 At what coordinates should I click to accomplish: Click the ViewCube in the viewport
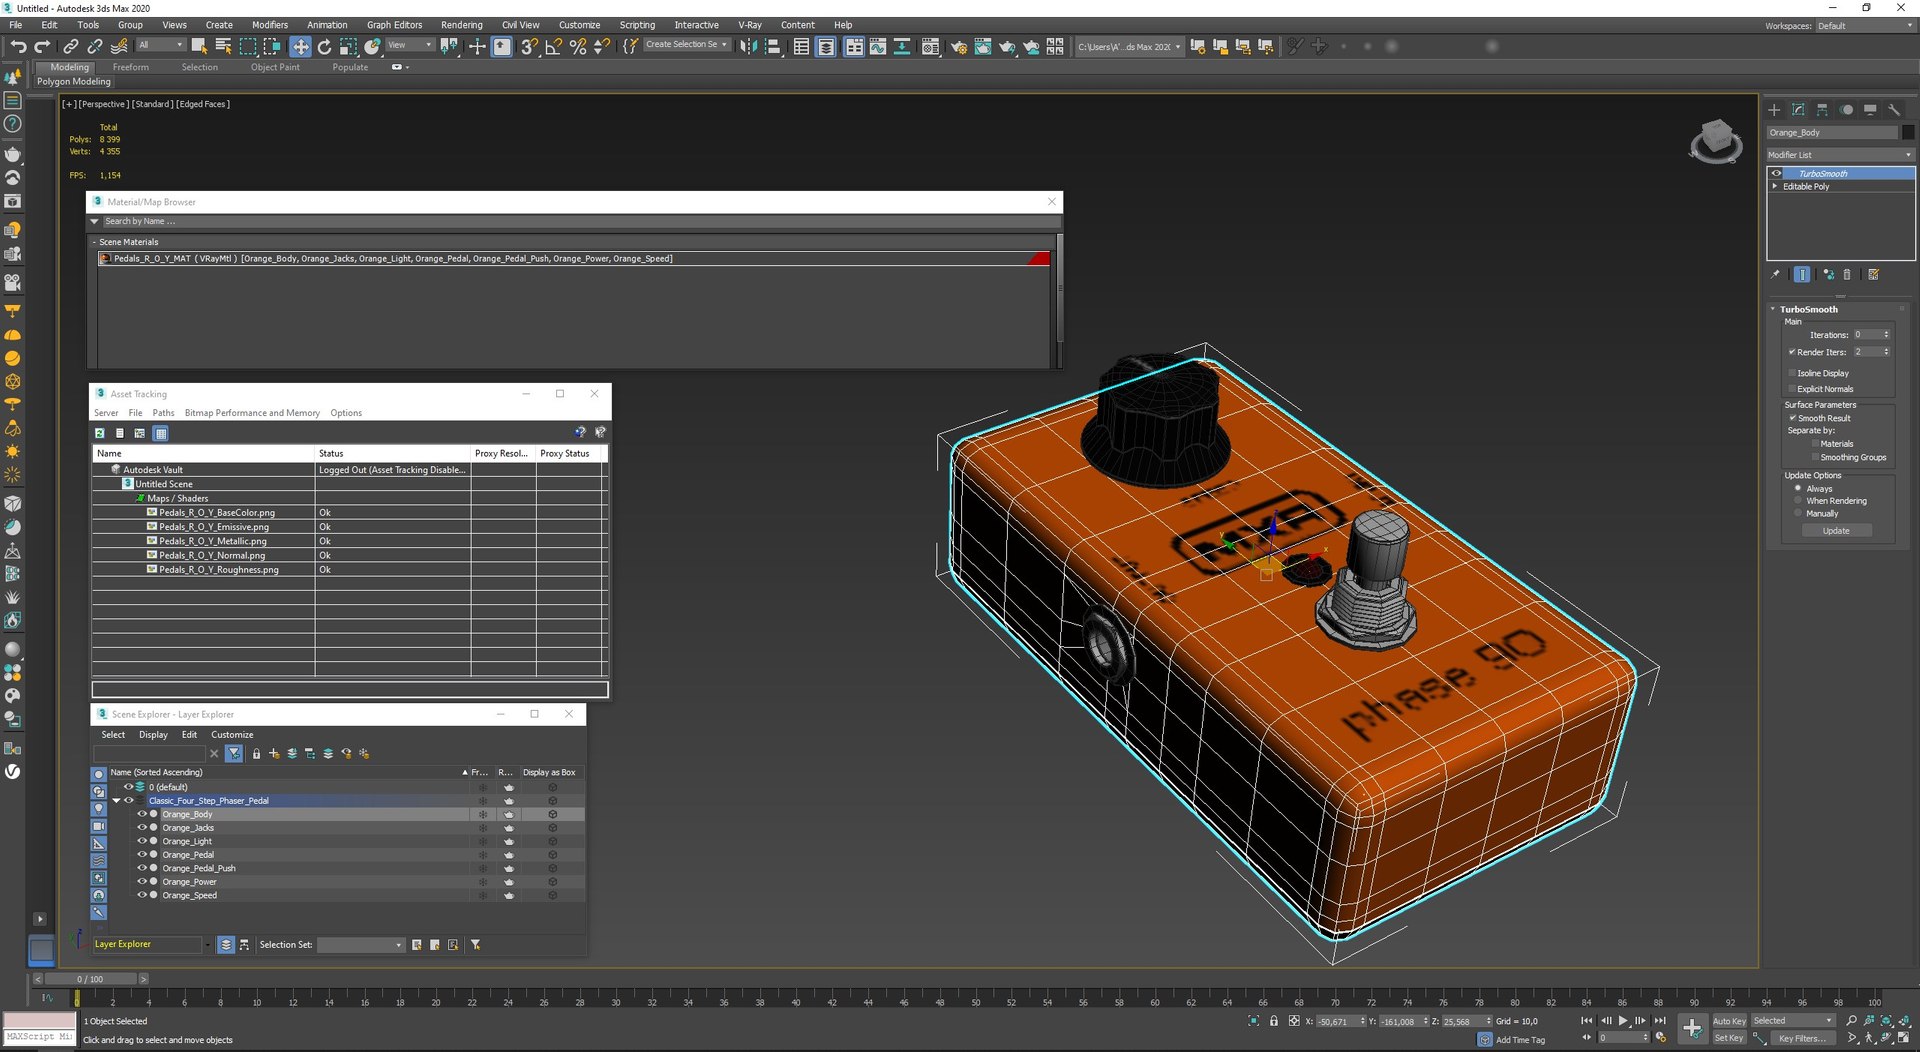pyautogui.click(x=1716, y=141)
